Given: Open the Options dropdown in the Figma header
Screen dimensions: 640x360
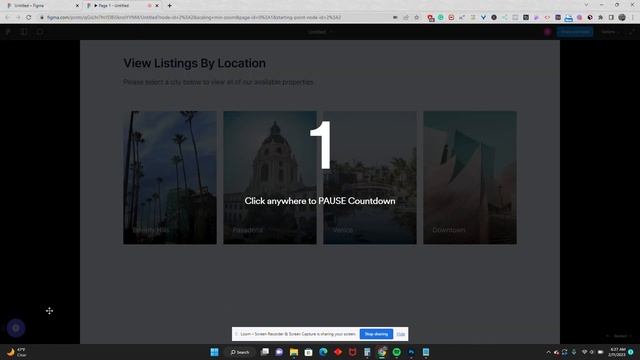Looking at the screenshot, I should click(610, 32).
